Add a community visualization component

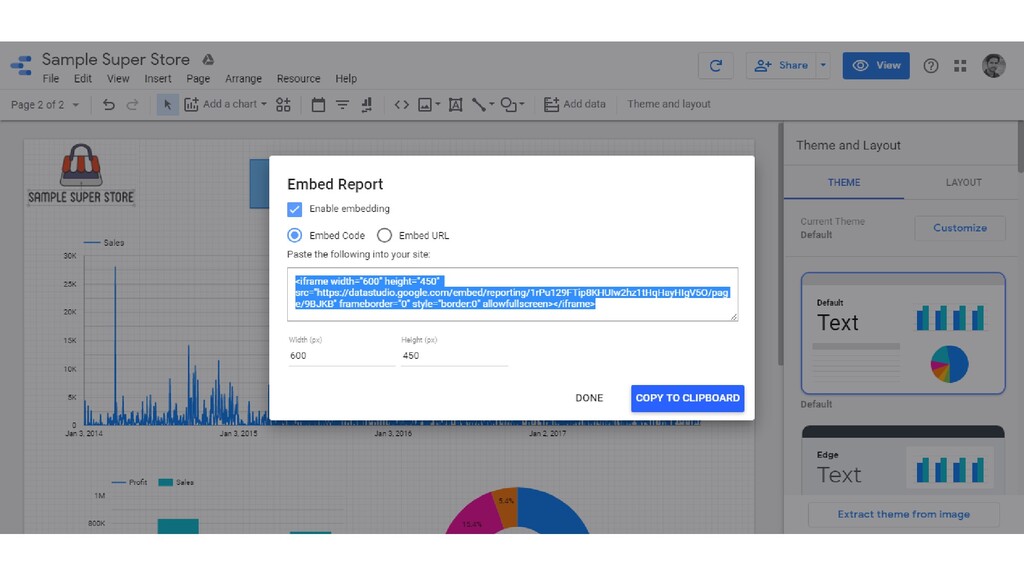coord(283,104)
